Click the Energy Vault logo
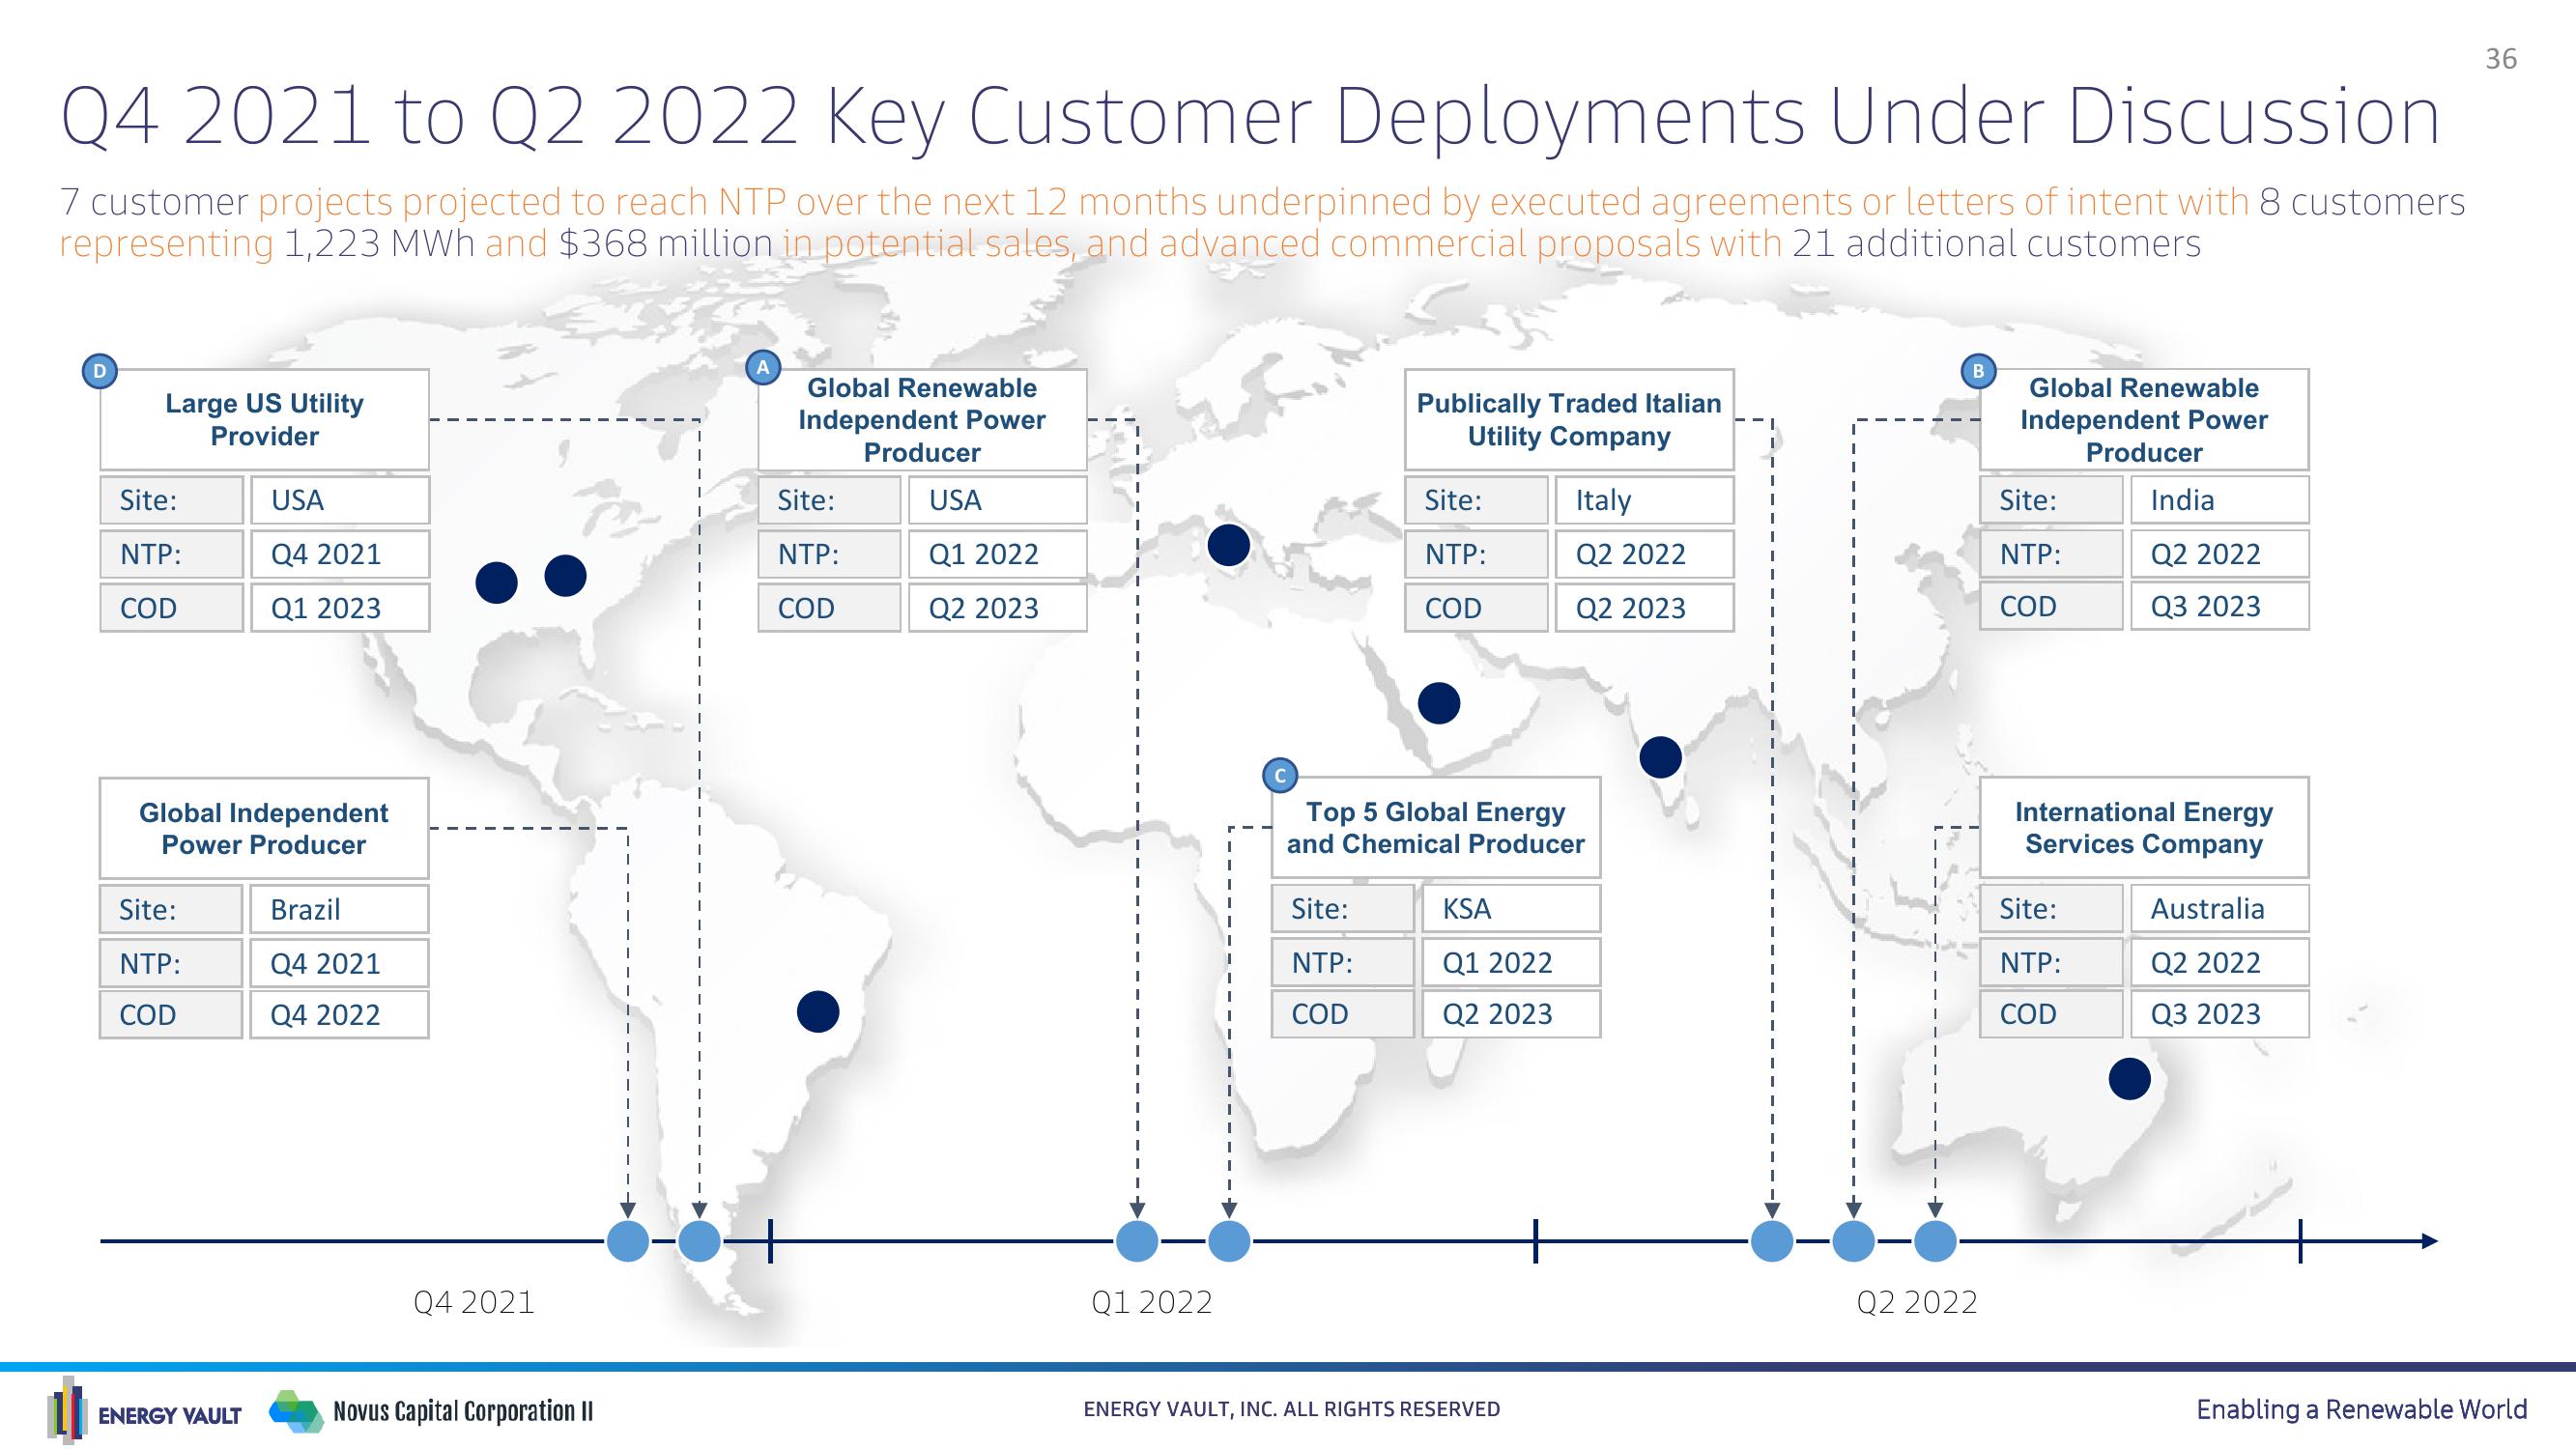 145,1411
